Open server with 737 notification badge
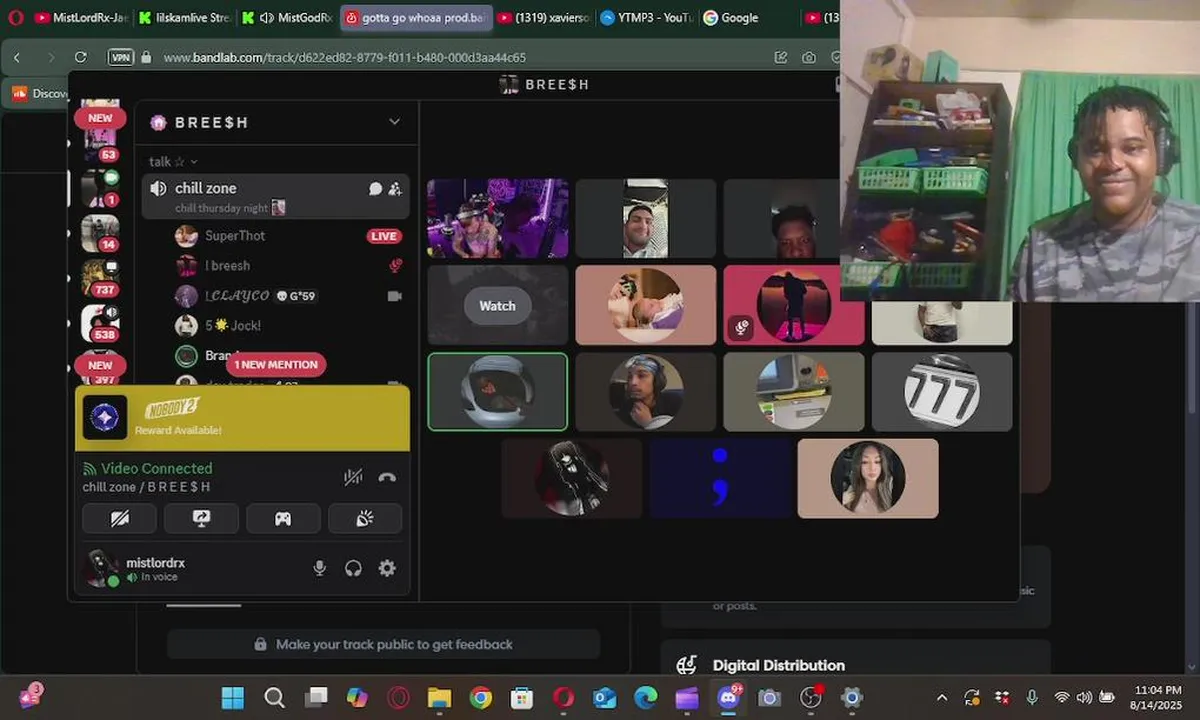Viewport: 1200px width, 720px height. [100, 279]
